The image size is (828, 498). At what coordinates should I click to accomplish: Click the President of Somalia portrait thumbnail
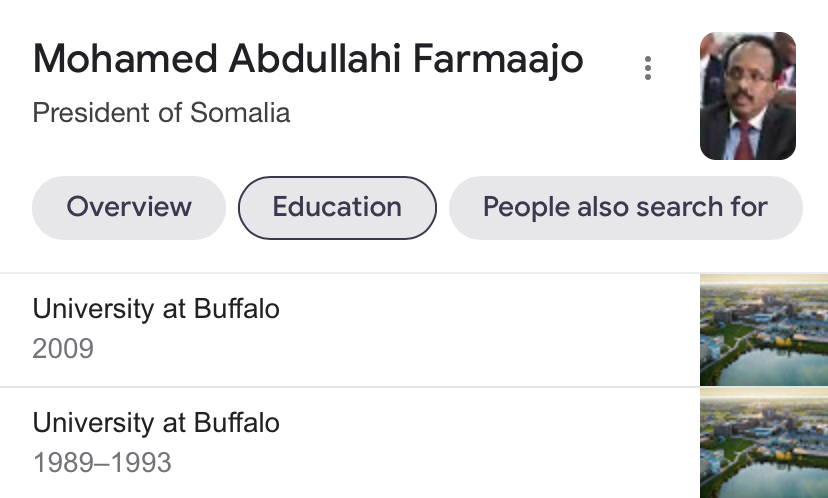pyautogui.click(x=748, y=96)
